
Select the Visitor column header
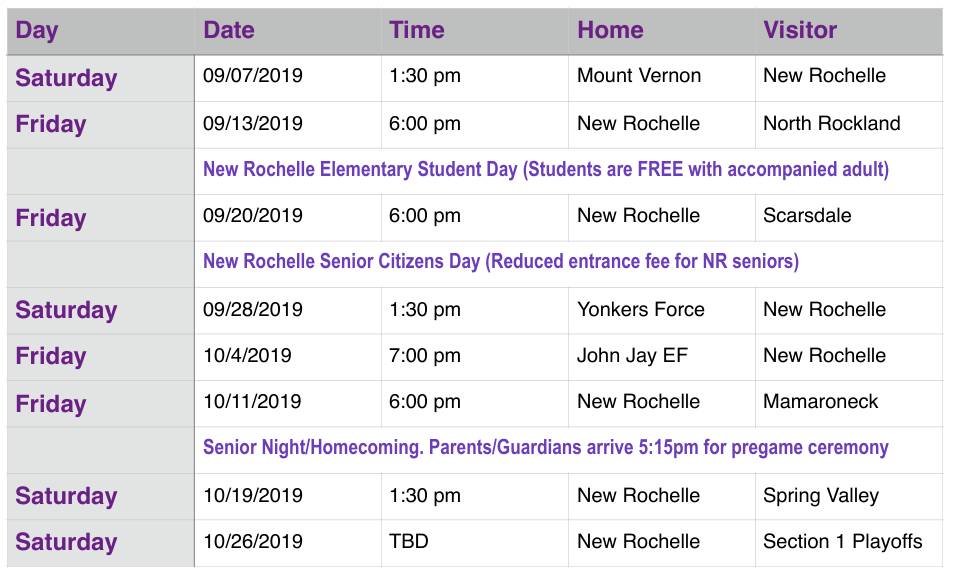[849, 31]
